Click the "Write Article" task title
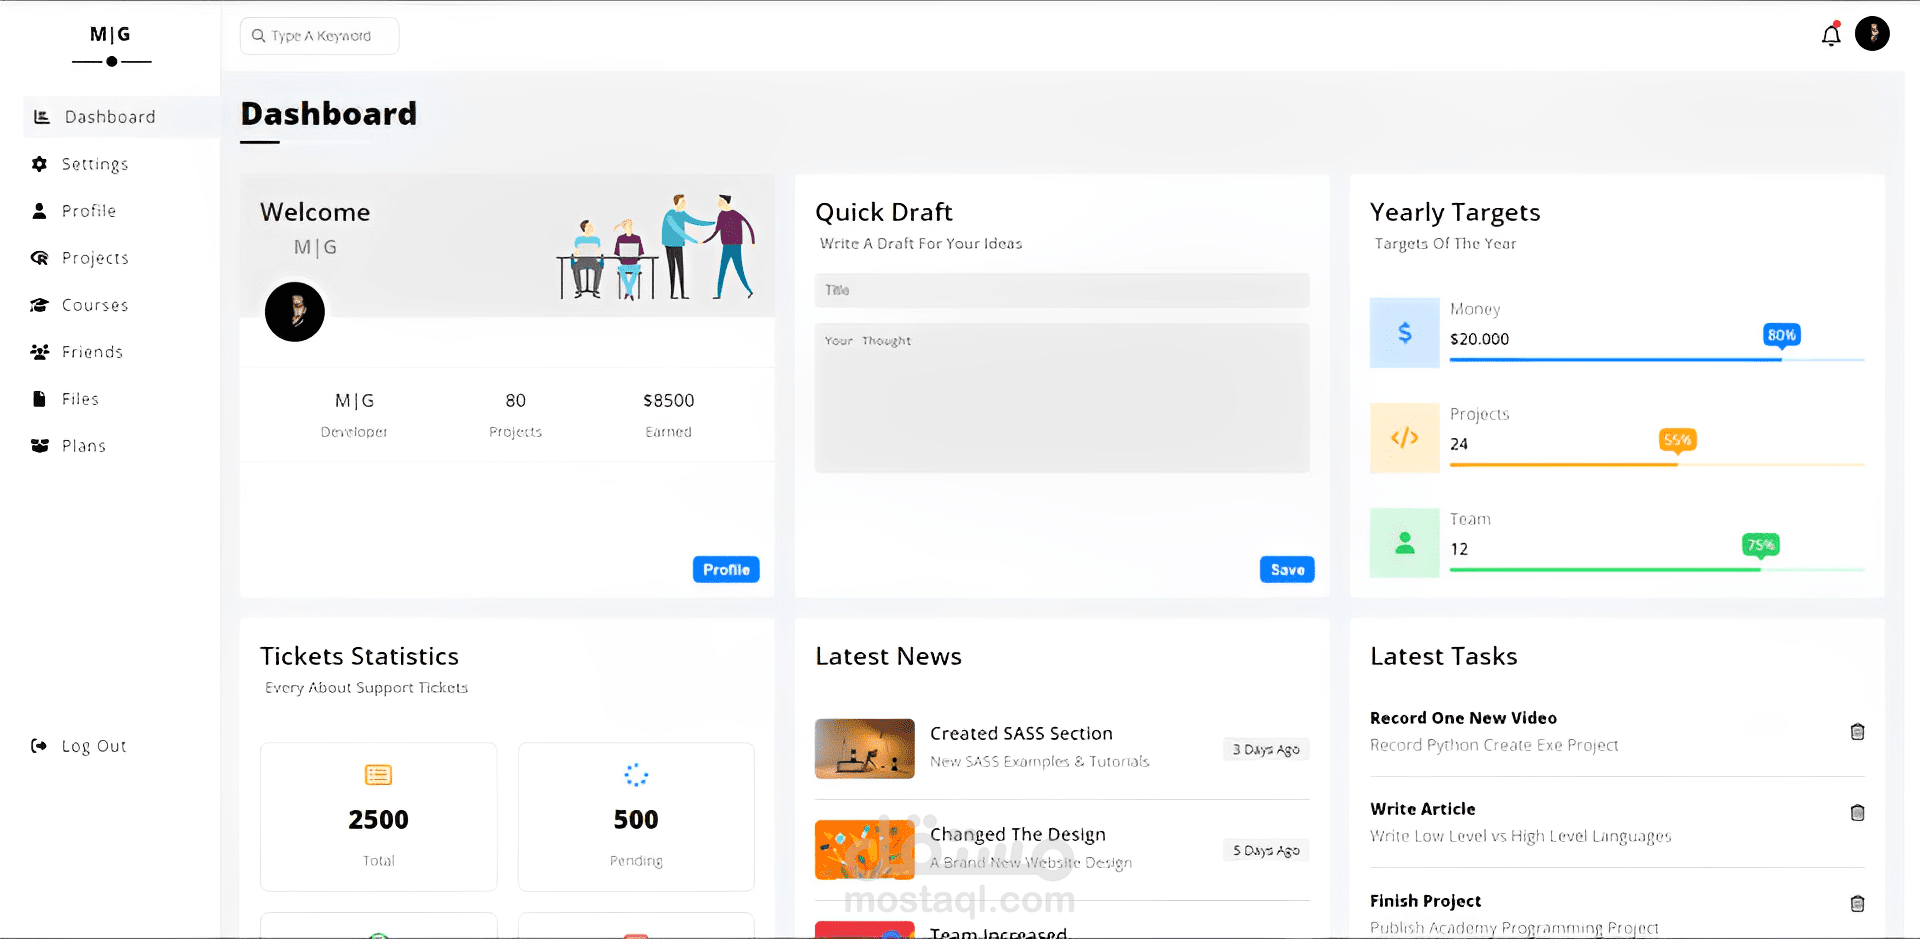 pyautogui.click(x=1422, y=809)
